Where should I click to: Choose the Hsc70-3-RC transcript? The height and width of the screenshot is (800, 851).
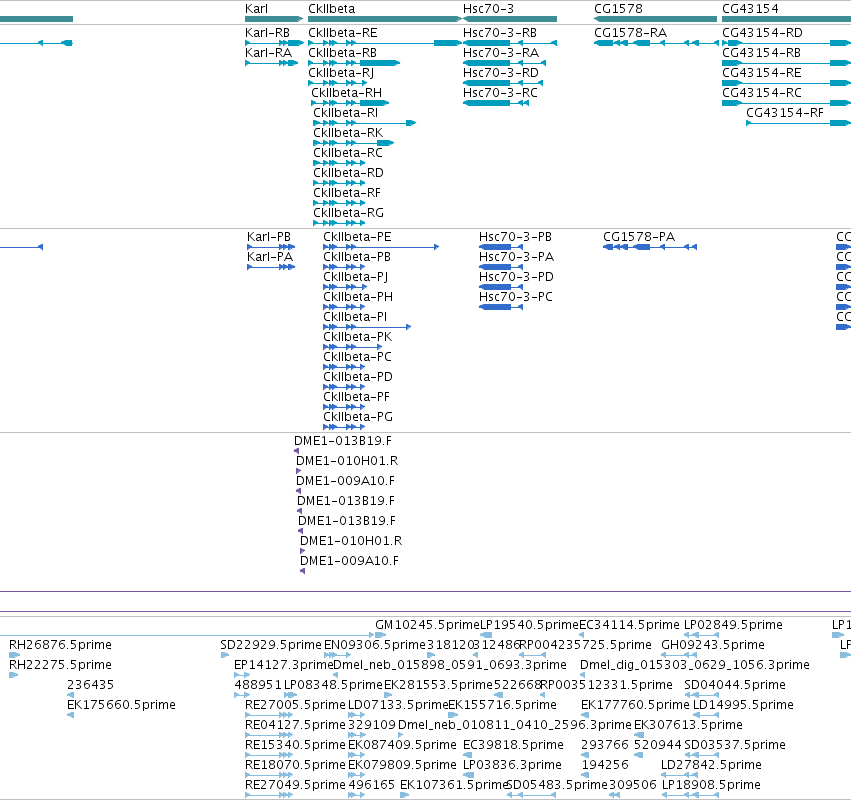(500, 93)
